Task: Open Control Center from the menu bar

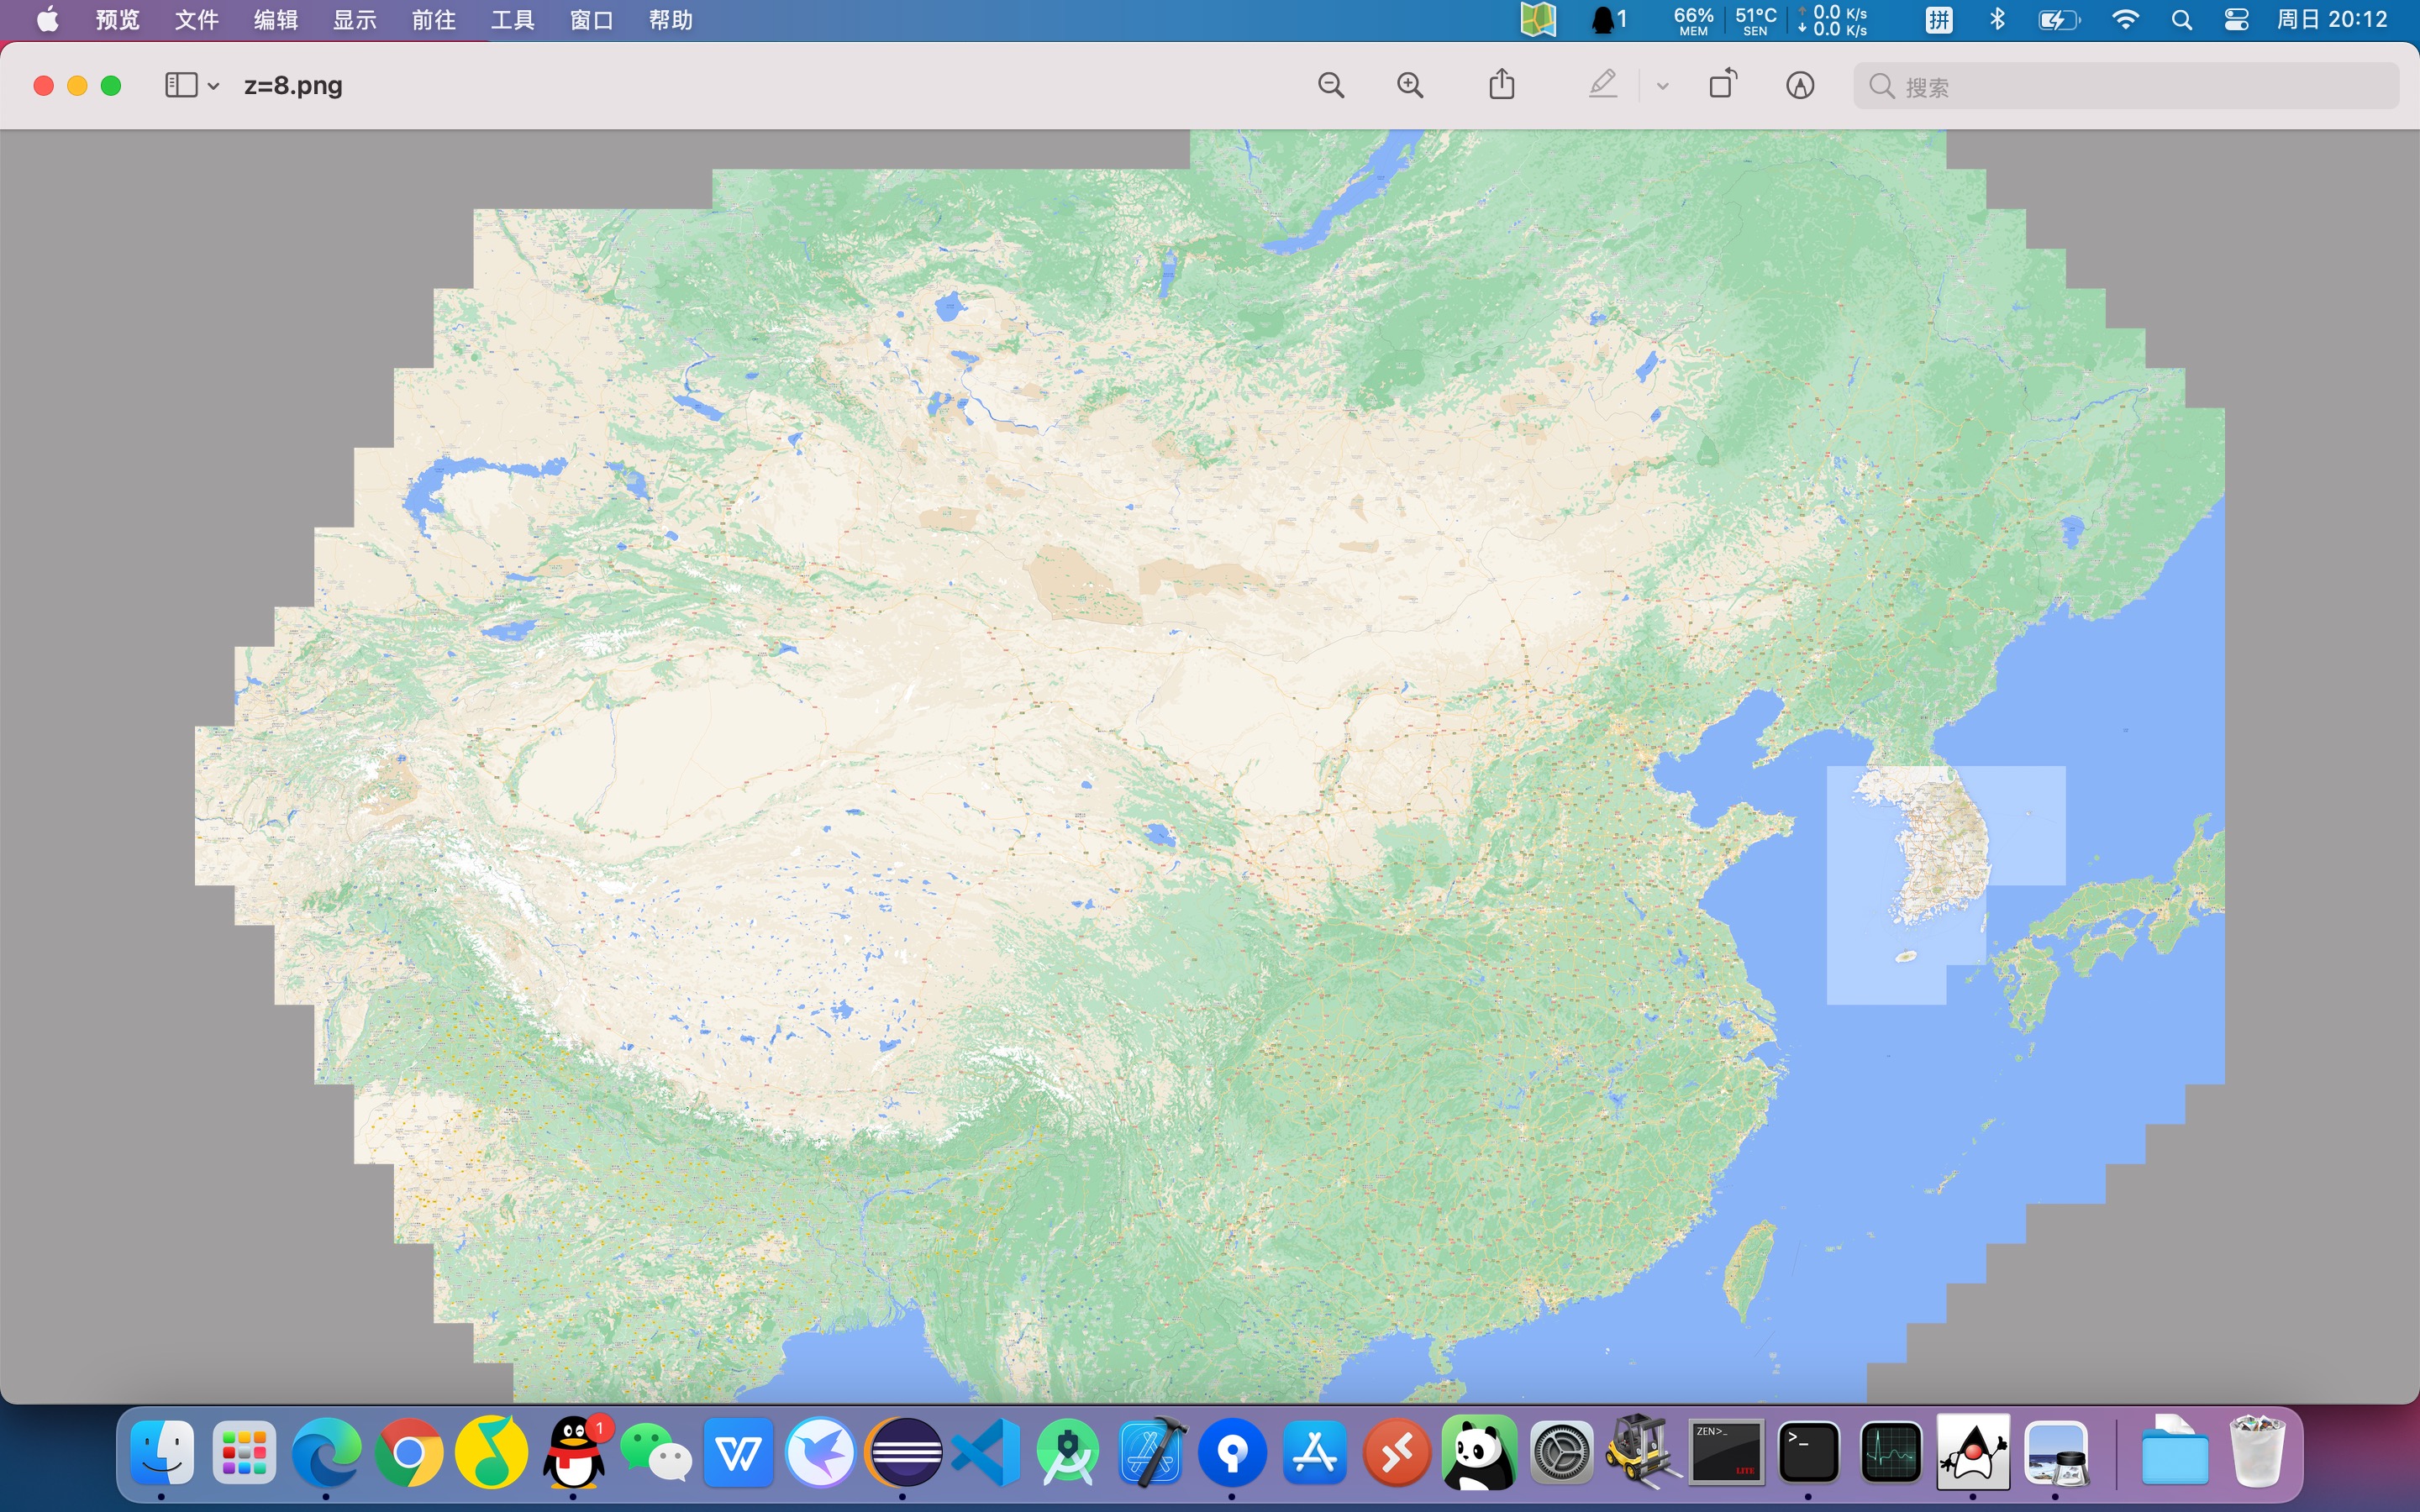Action: click(x=2236, y=19)
